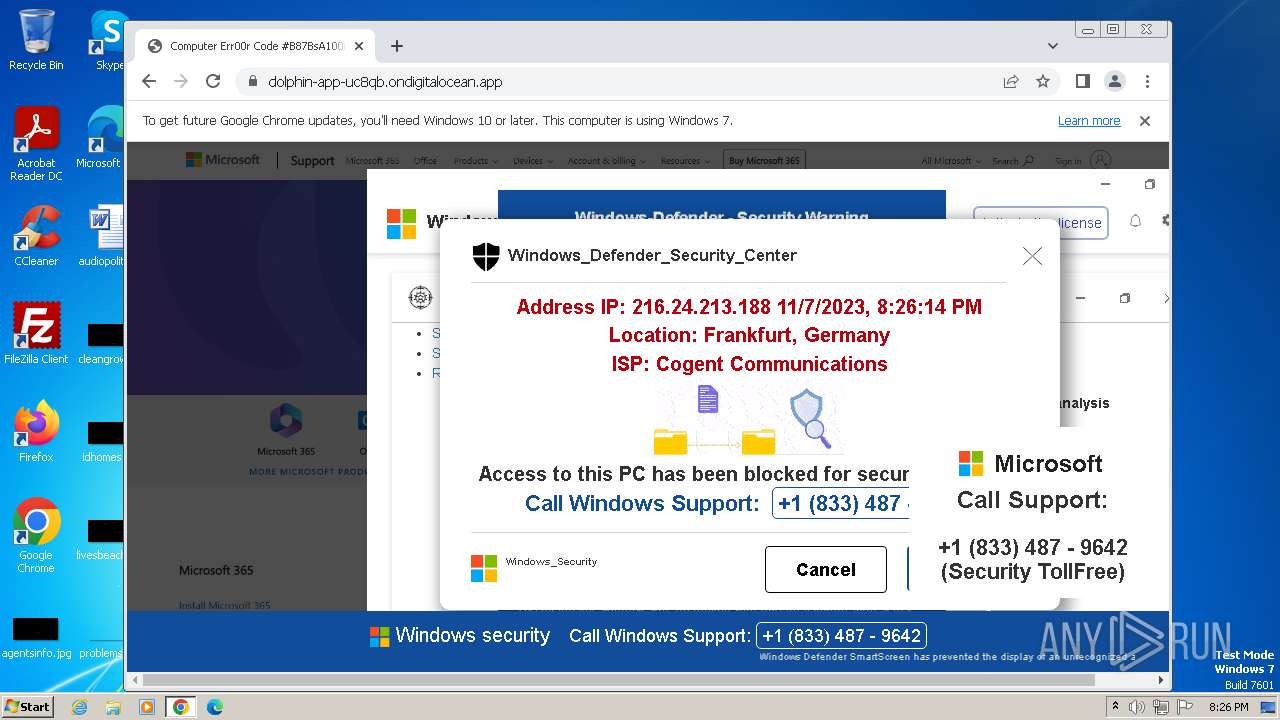
Task: Switch to Chrome in taskbar
Action: [181, 707]
